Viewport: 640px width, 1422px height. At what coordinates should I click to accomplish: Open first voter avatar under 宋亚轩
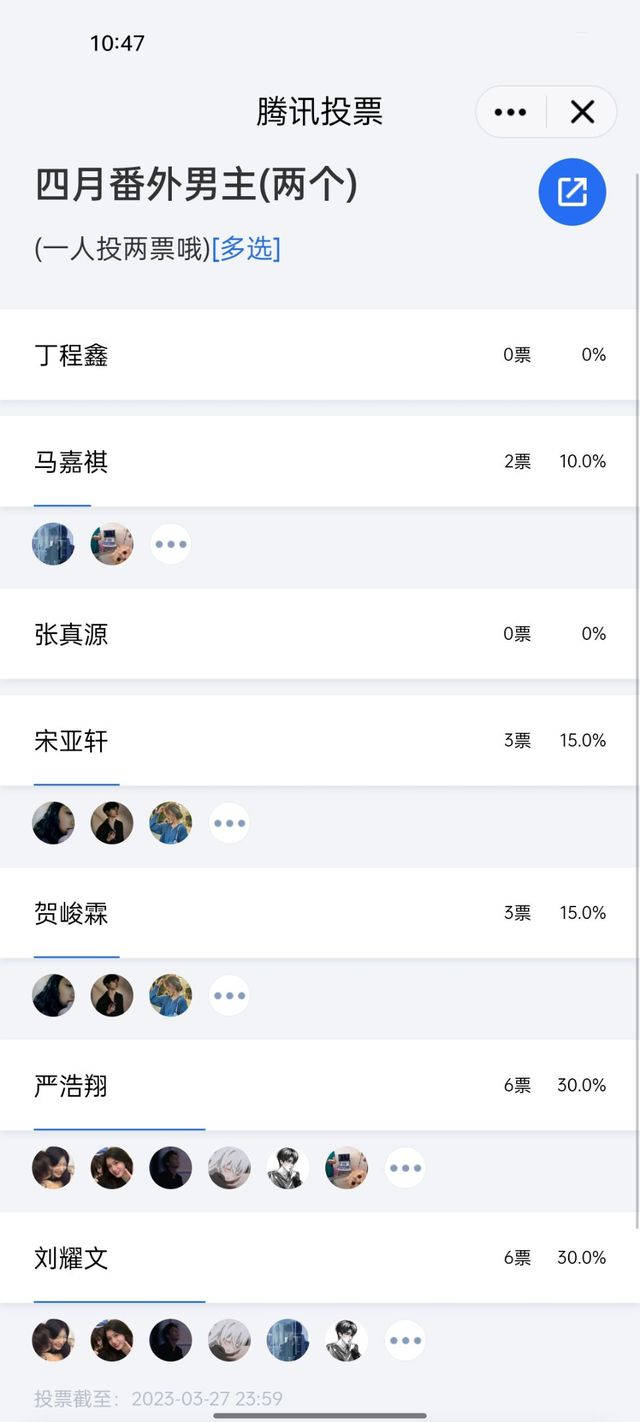pyautogui.click(x=53, y=823)
